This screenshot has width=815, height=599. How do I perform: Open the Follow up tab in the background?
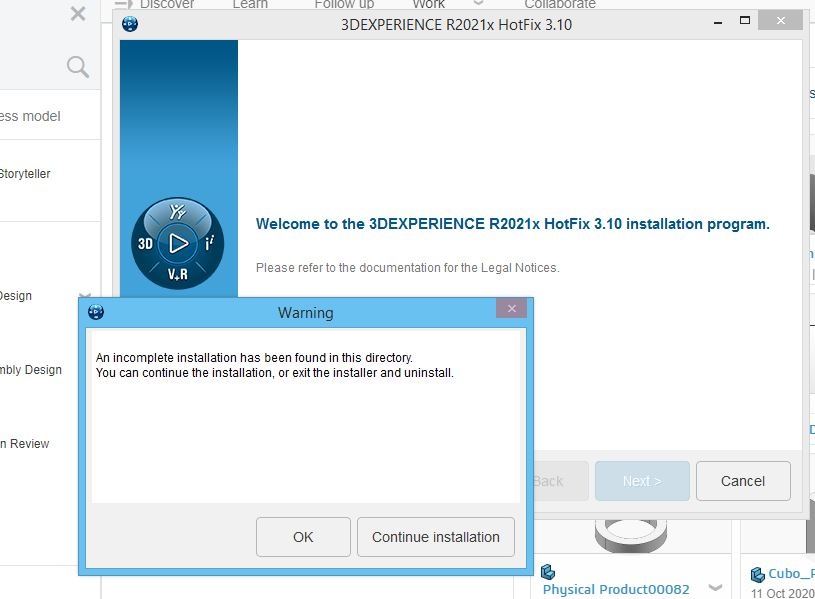point(344,4)
